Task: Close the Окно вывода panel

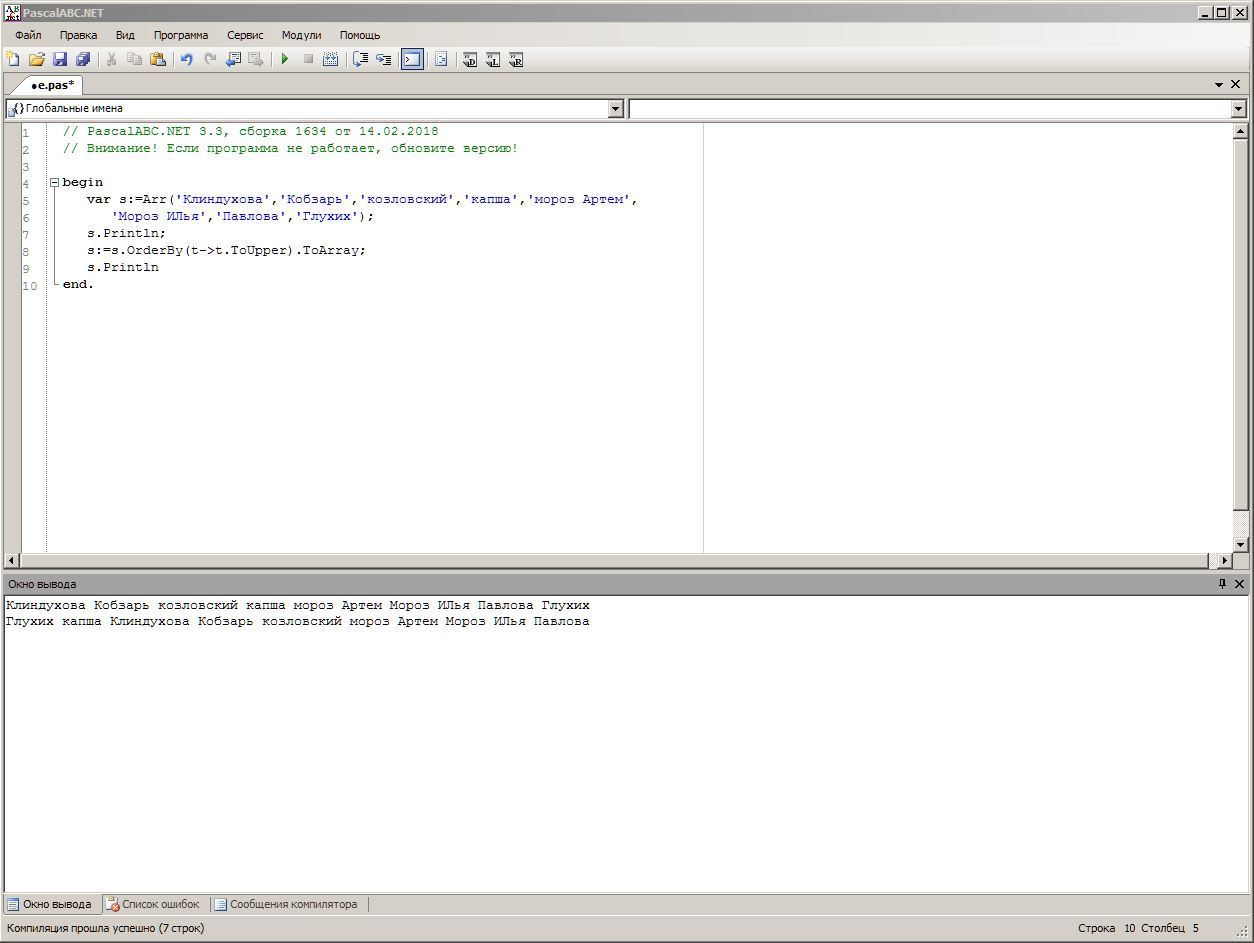Action: pos(1240,584)
